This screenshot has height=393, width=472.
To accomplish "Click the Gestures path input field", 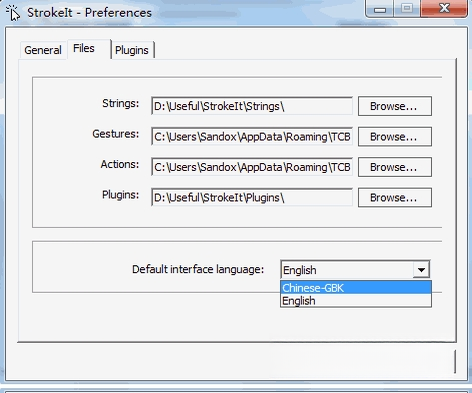I will (252, 137).
